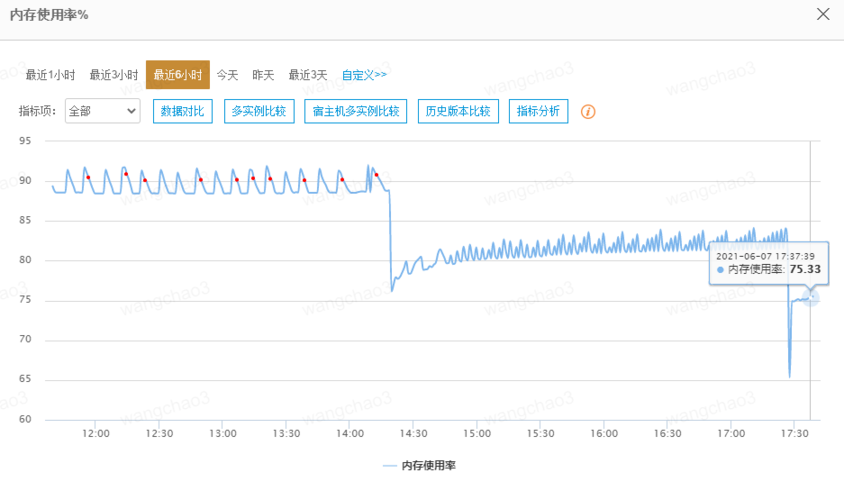
Task: Switch to 今天 time range
Action: pos(227,75)
